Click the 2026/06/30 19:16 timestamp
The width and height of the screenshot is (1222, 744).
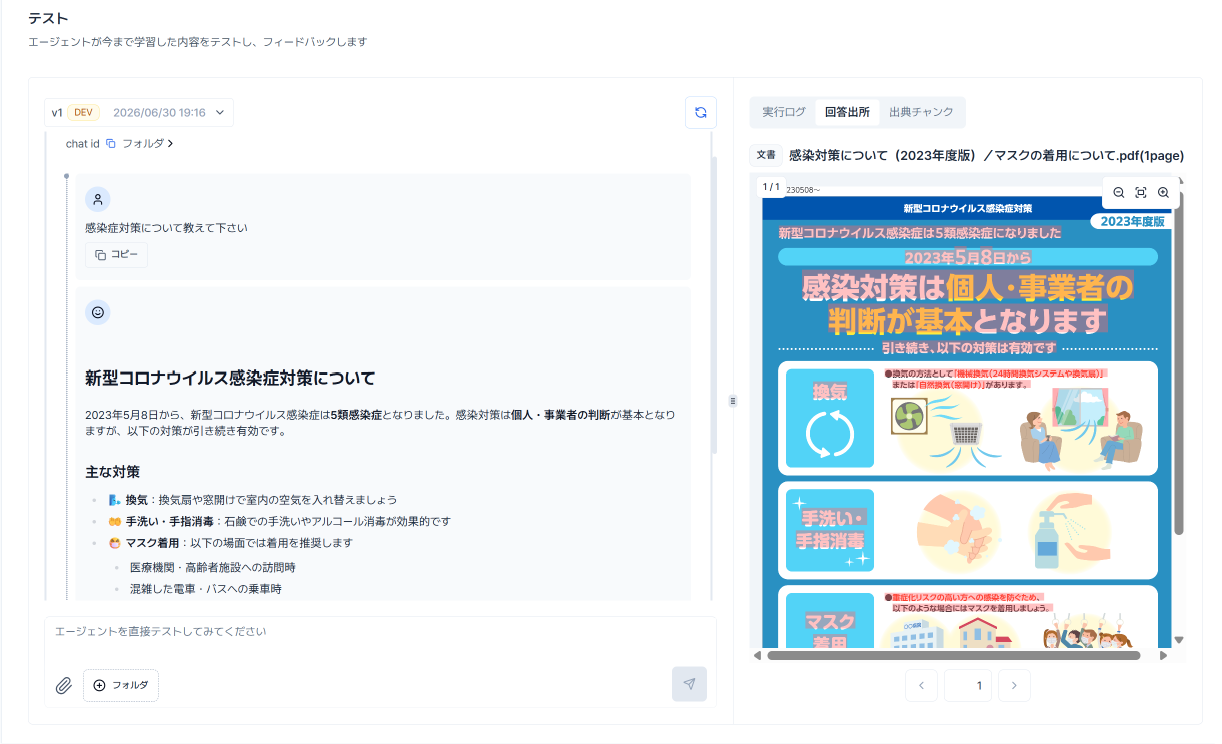tap(159, 113)
